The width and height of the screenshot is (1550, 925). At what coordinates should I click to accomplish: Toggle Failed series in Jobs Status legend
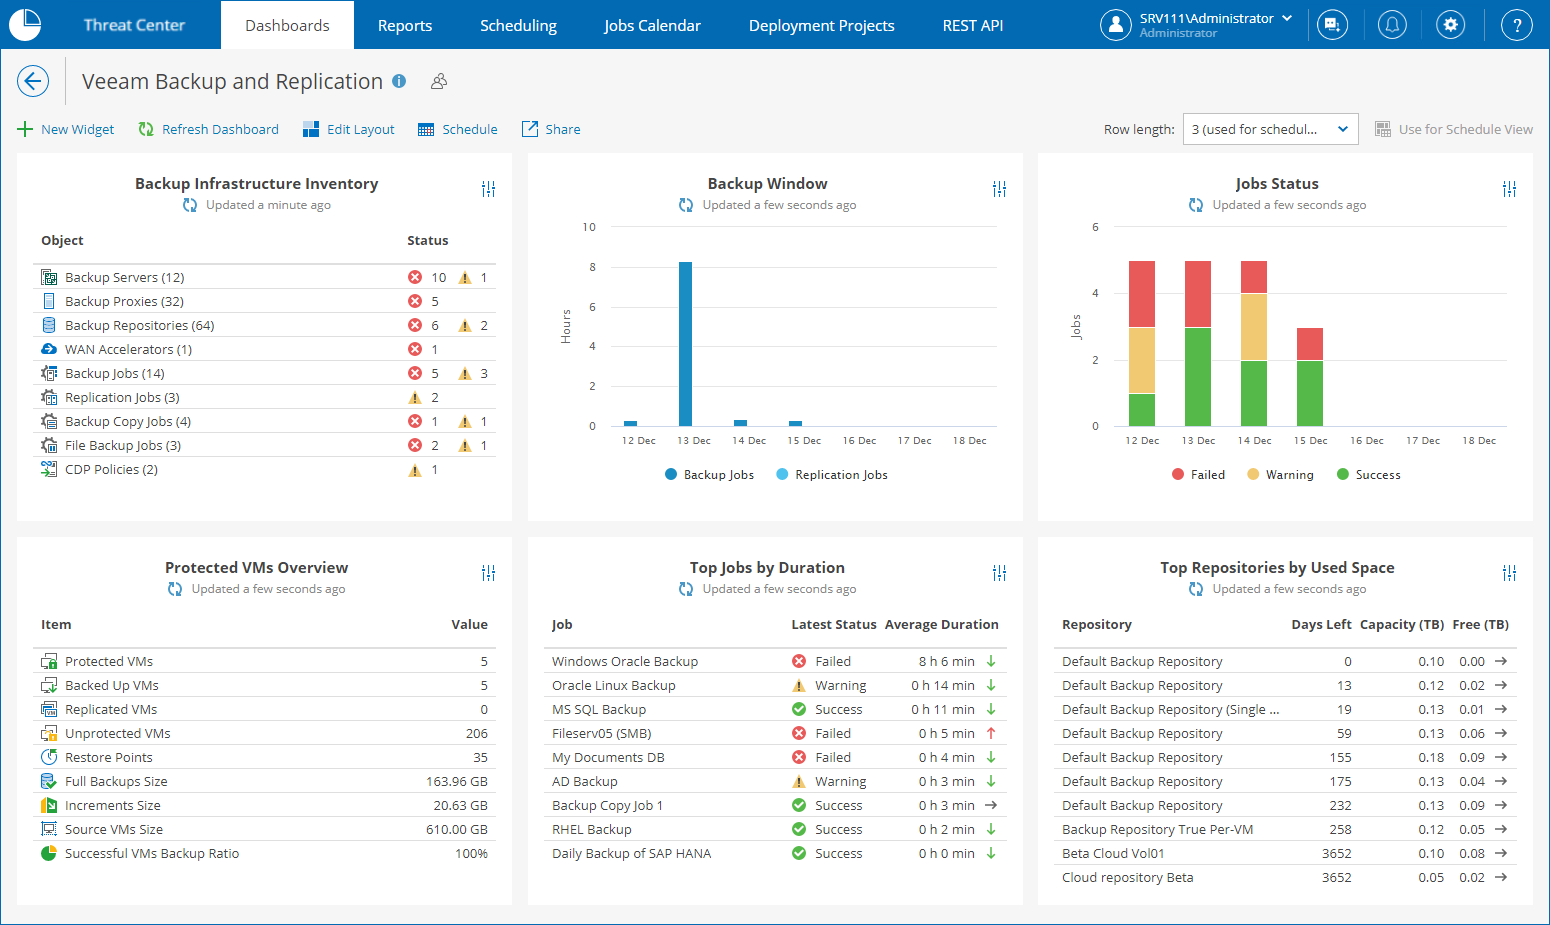pyautogui.click(x=1199, y=475)
